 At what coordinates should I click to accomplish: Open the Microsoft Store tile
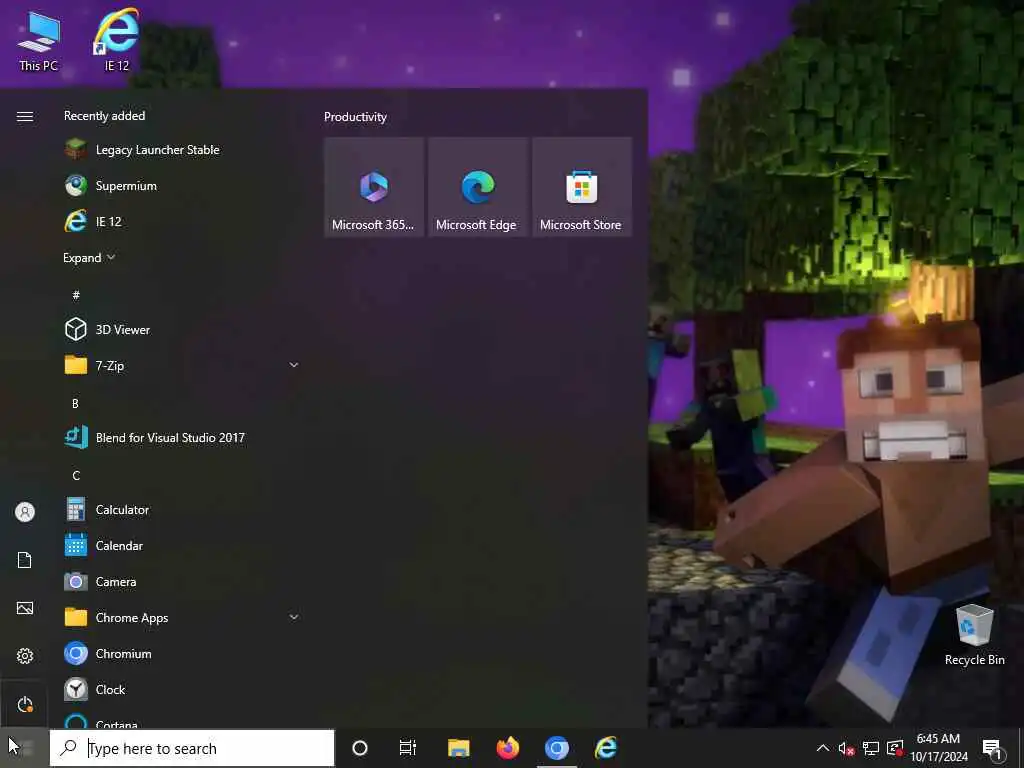(581, 187)
